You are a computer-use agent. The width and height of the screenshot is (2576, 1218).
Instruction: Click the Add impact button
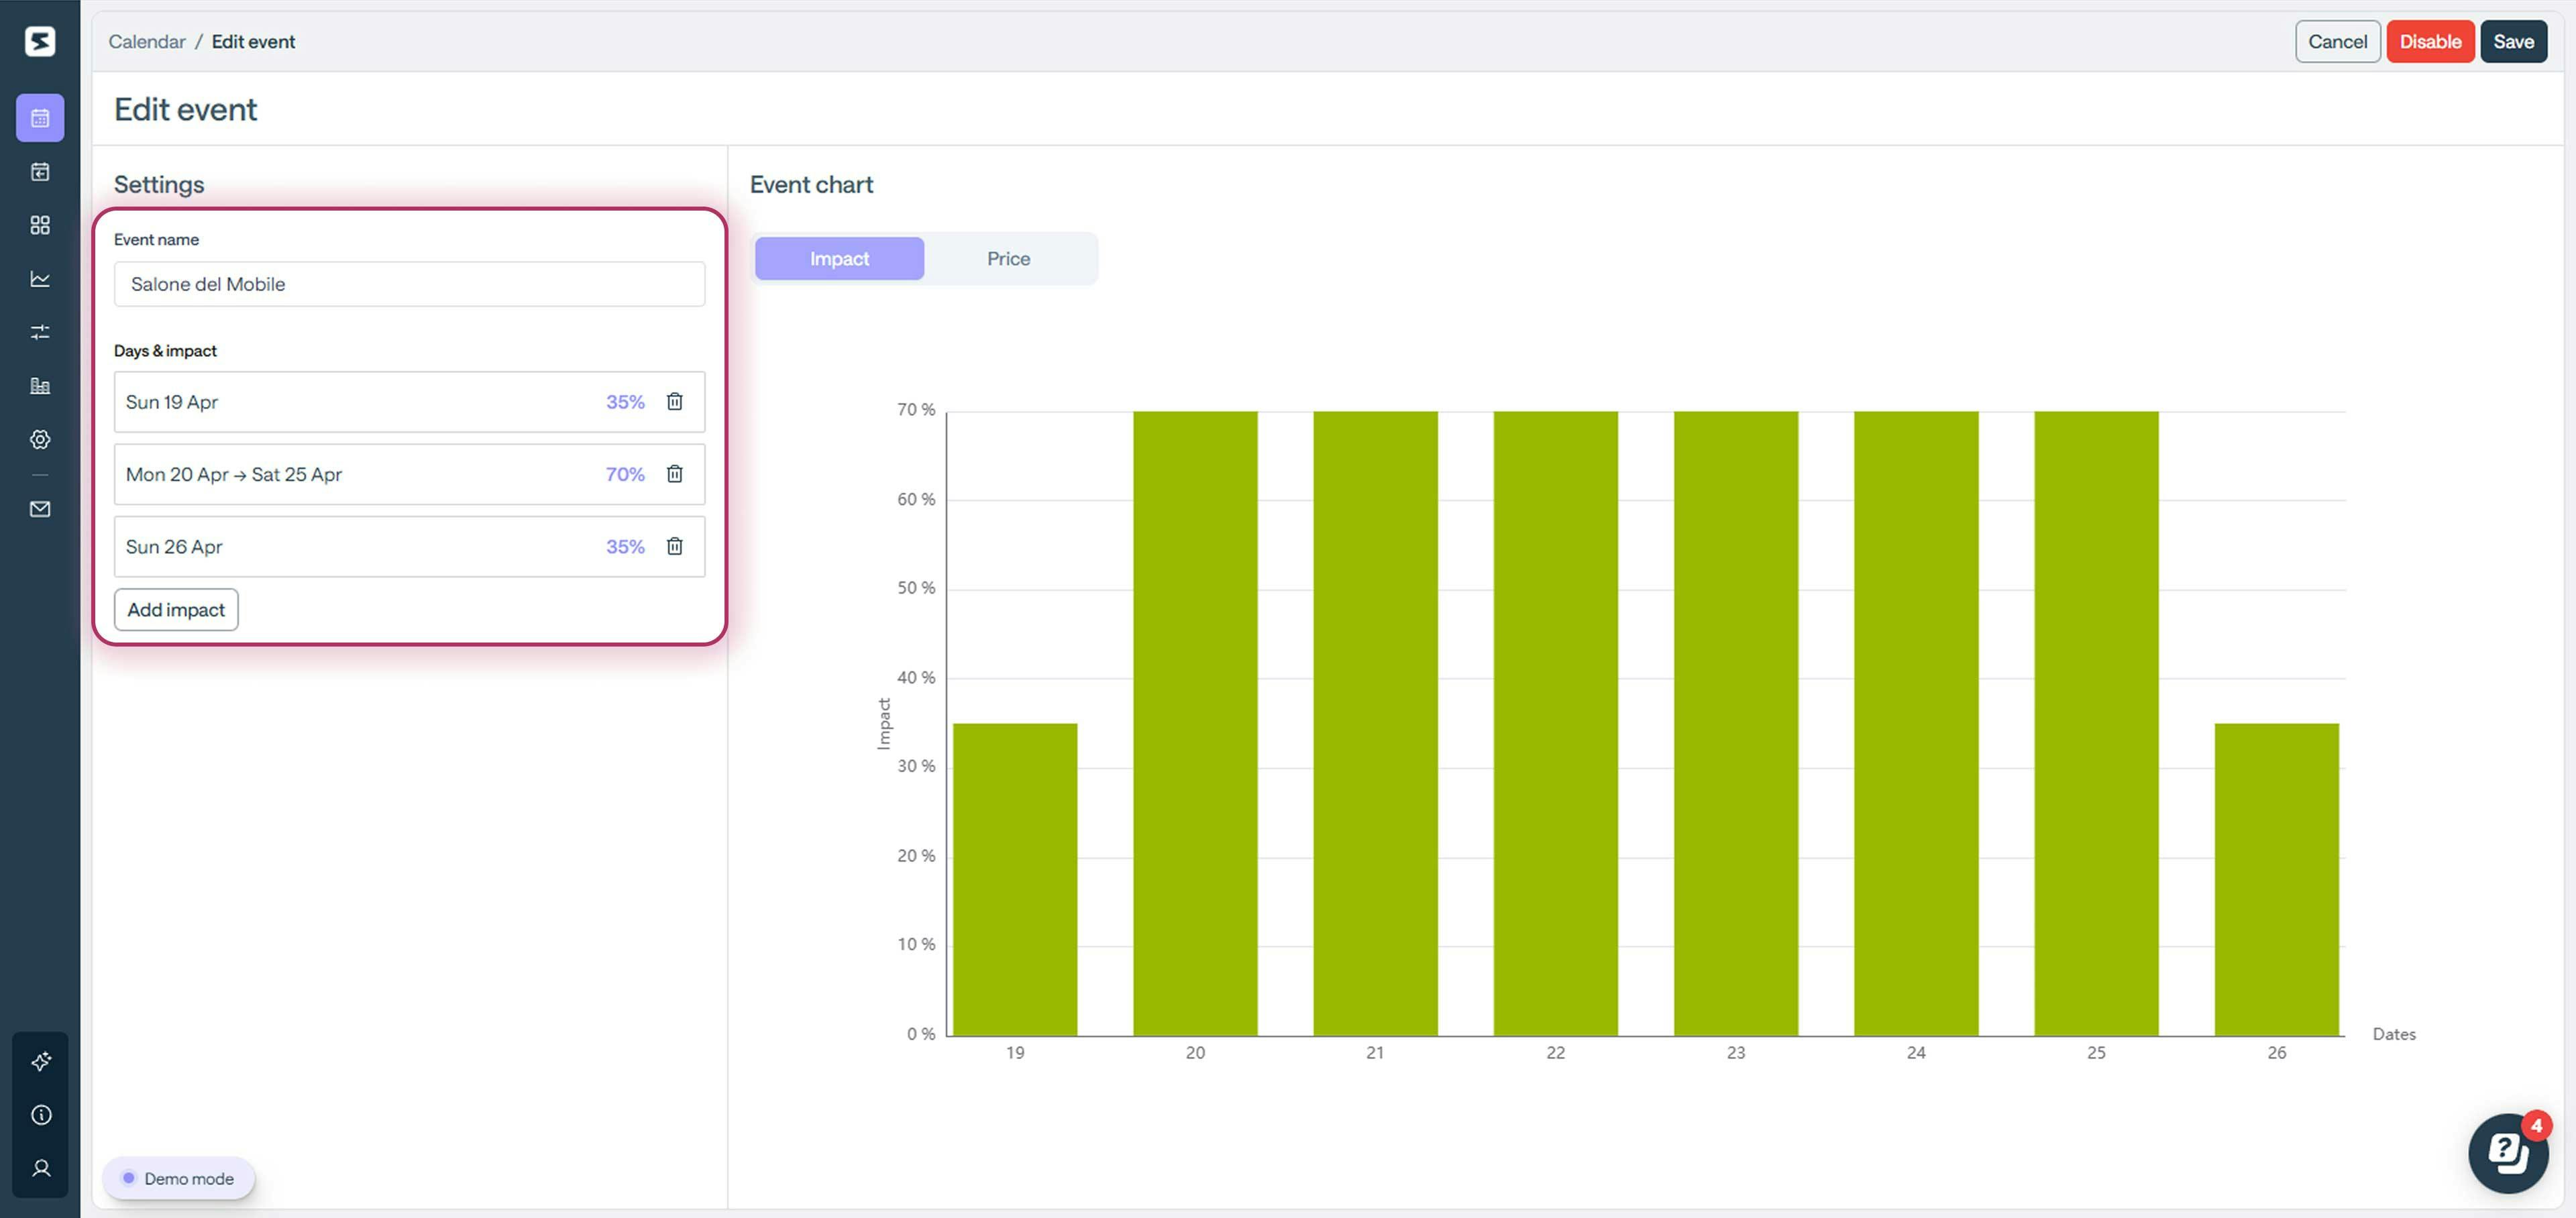click(x=175, y=609)
